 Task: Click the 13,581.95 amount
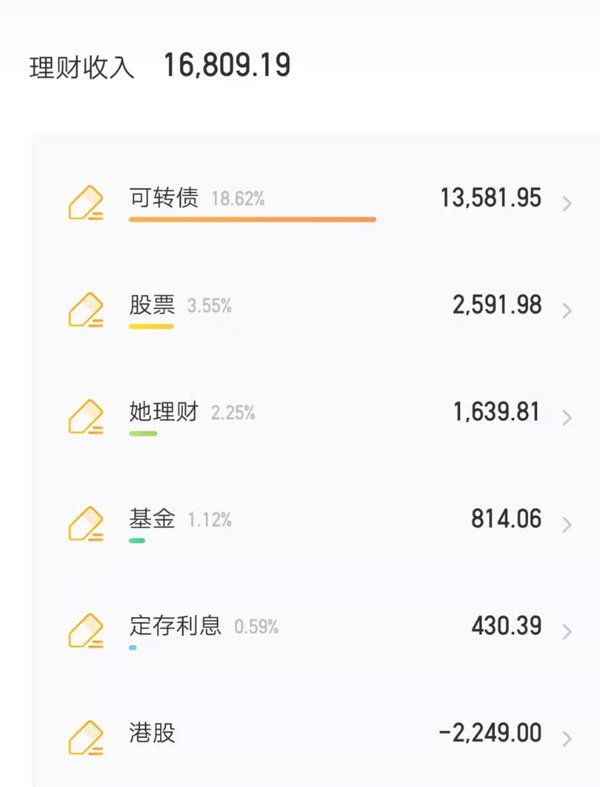pyautogui.click(x=491, y=198)
